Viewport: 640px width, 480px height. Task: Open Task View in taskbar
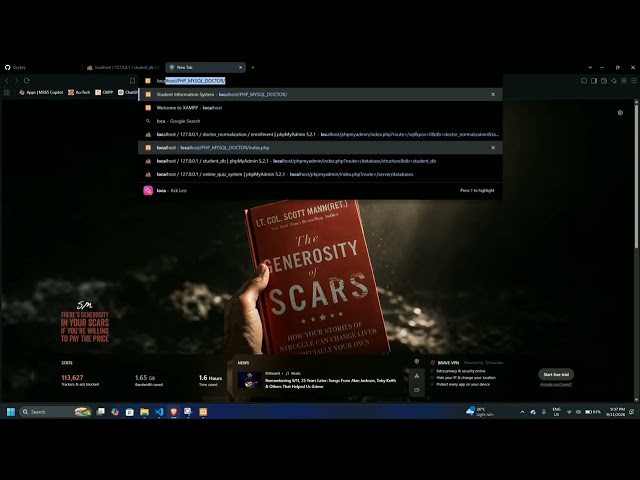(100, 412)
